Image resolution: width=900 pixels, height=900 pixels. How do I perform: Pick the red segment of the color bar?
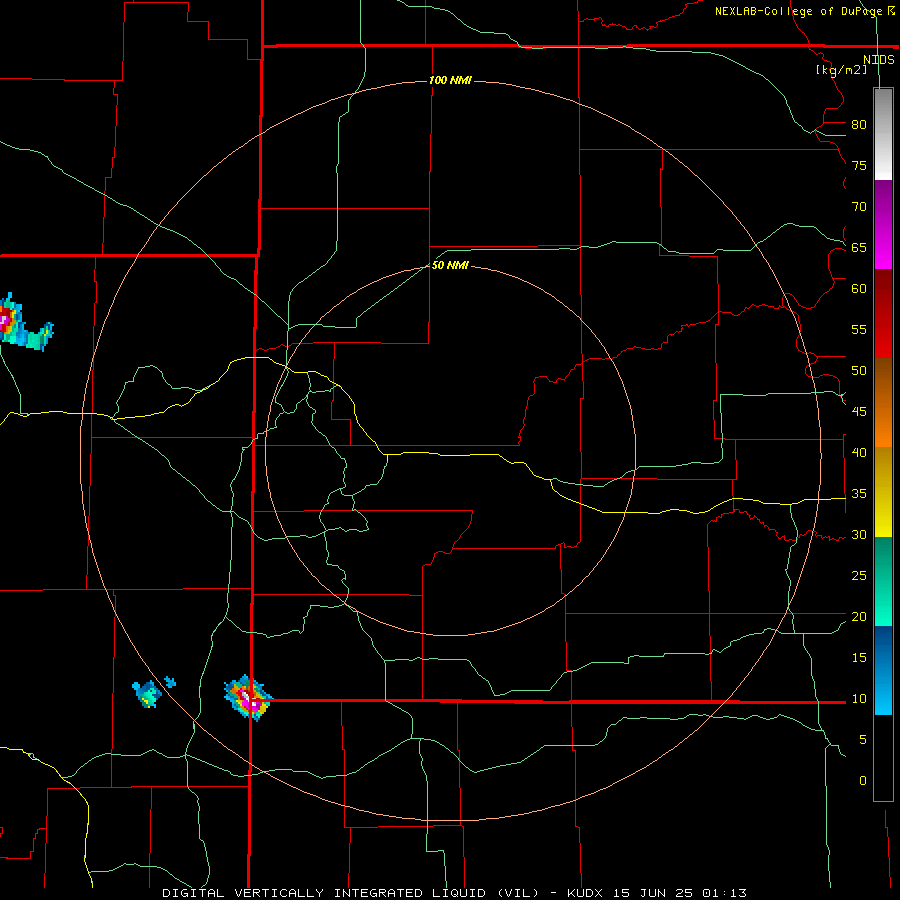(x=883, y=313)
